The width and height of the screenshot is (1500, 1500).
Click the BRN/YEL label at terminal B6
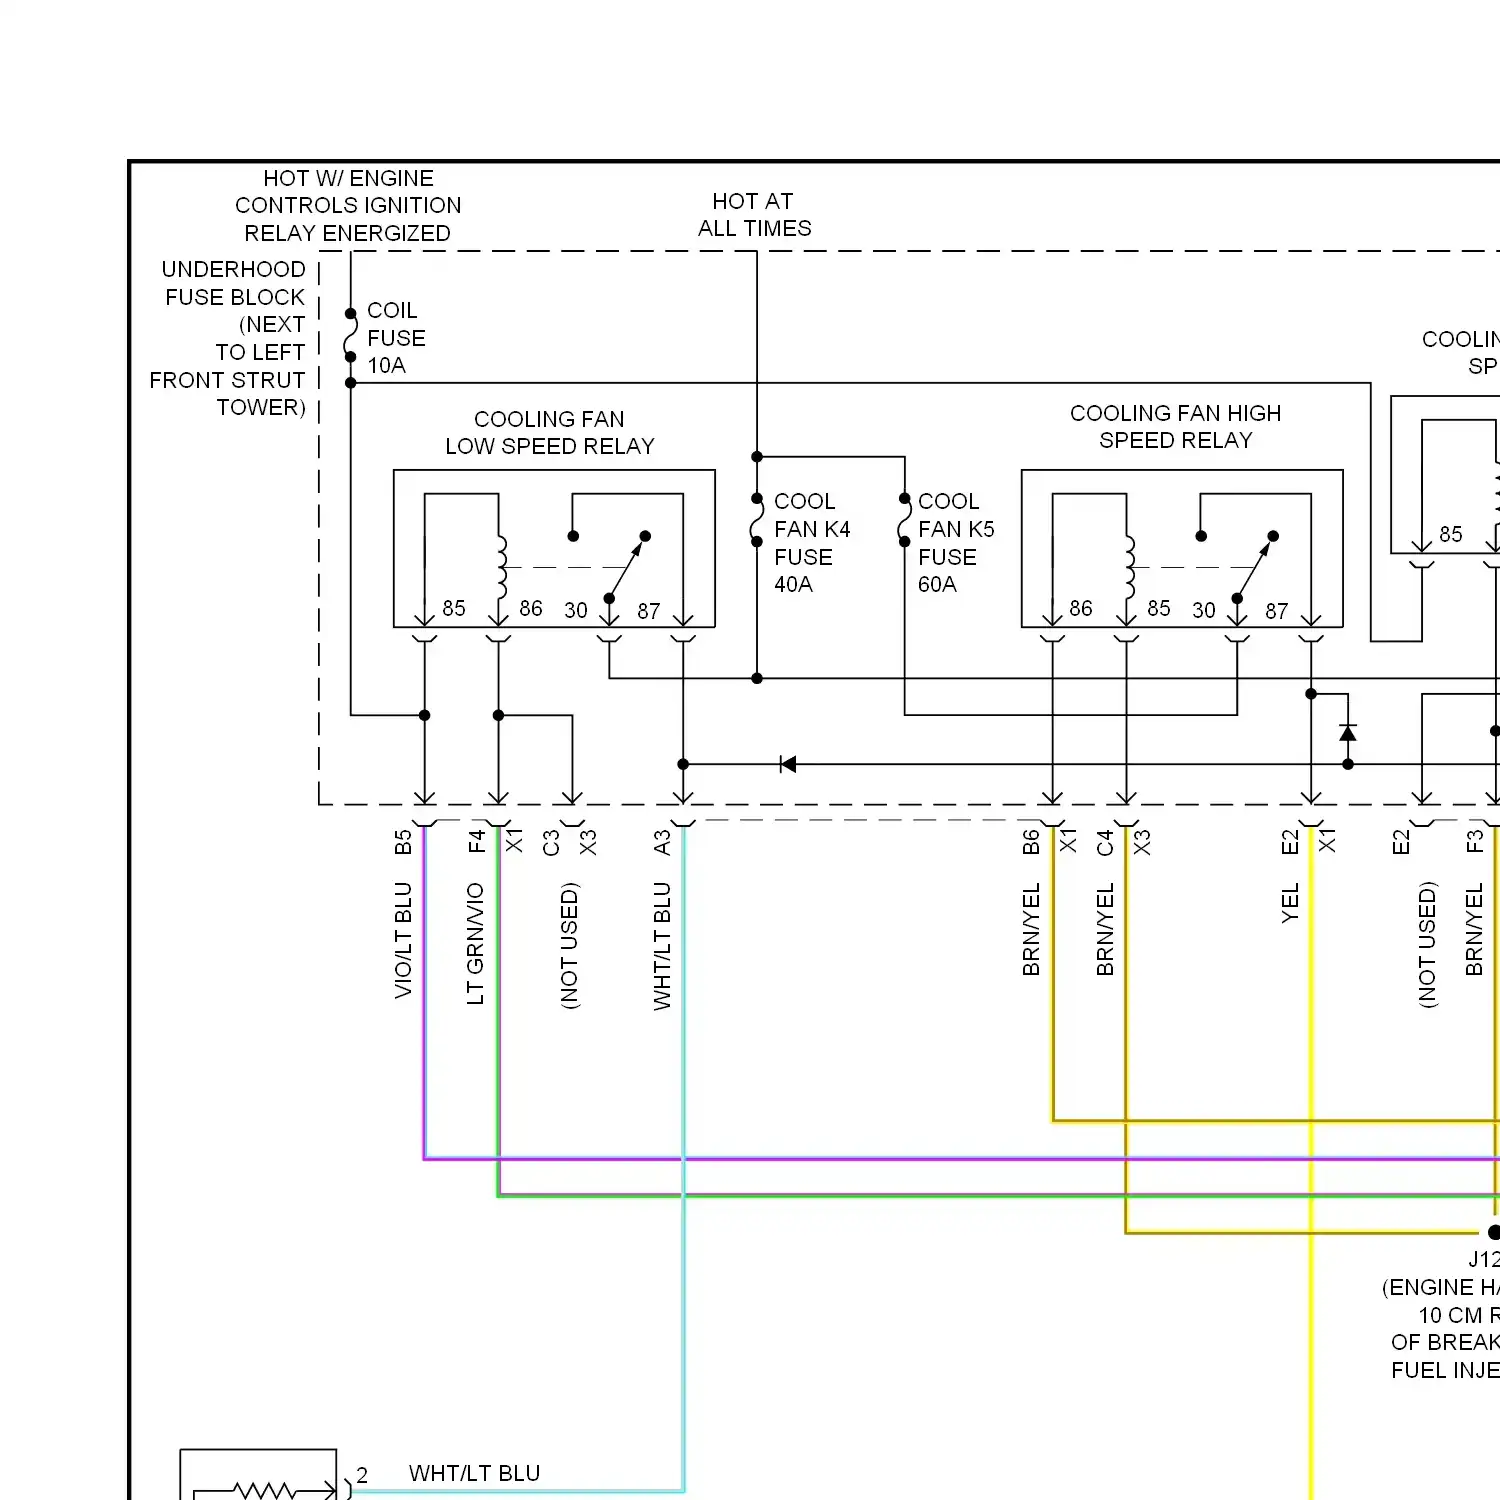(x=1031, y=929)
